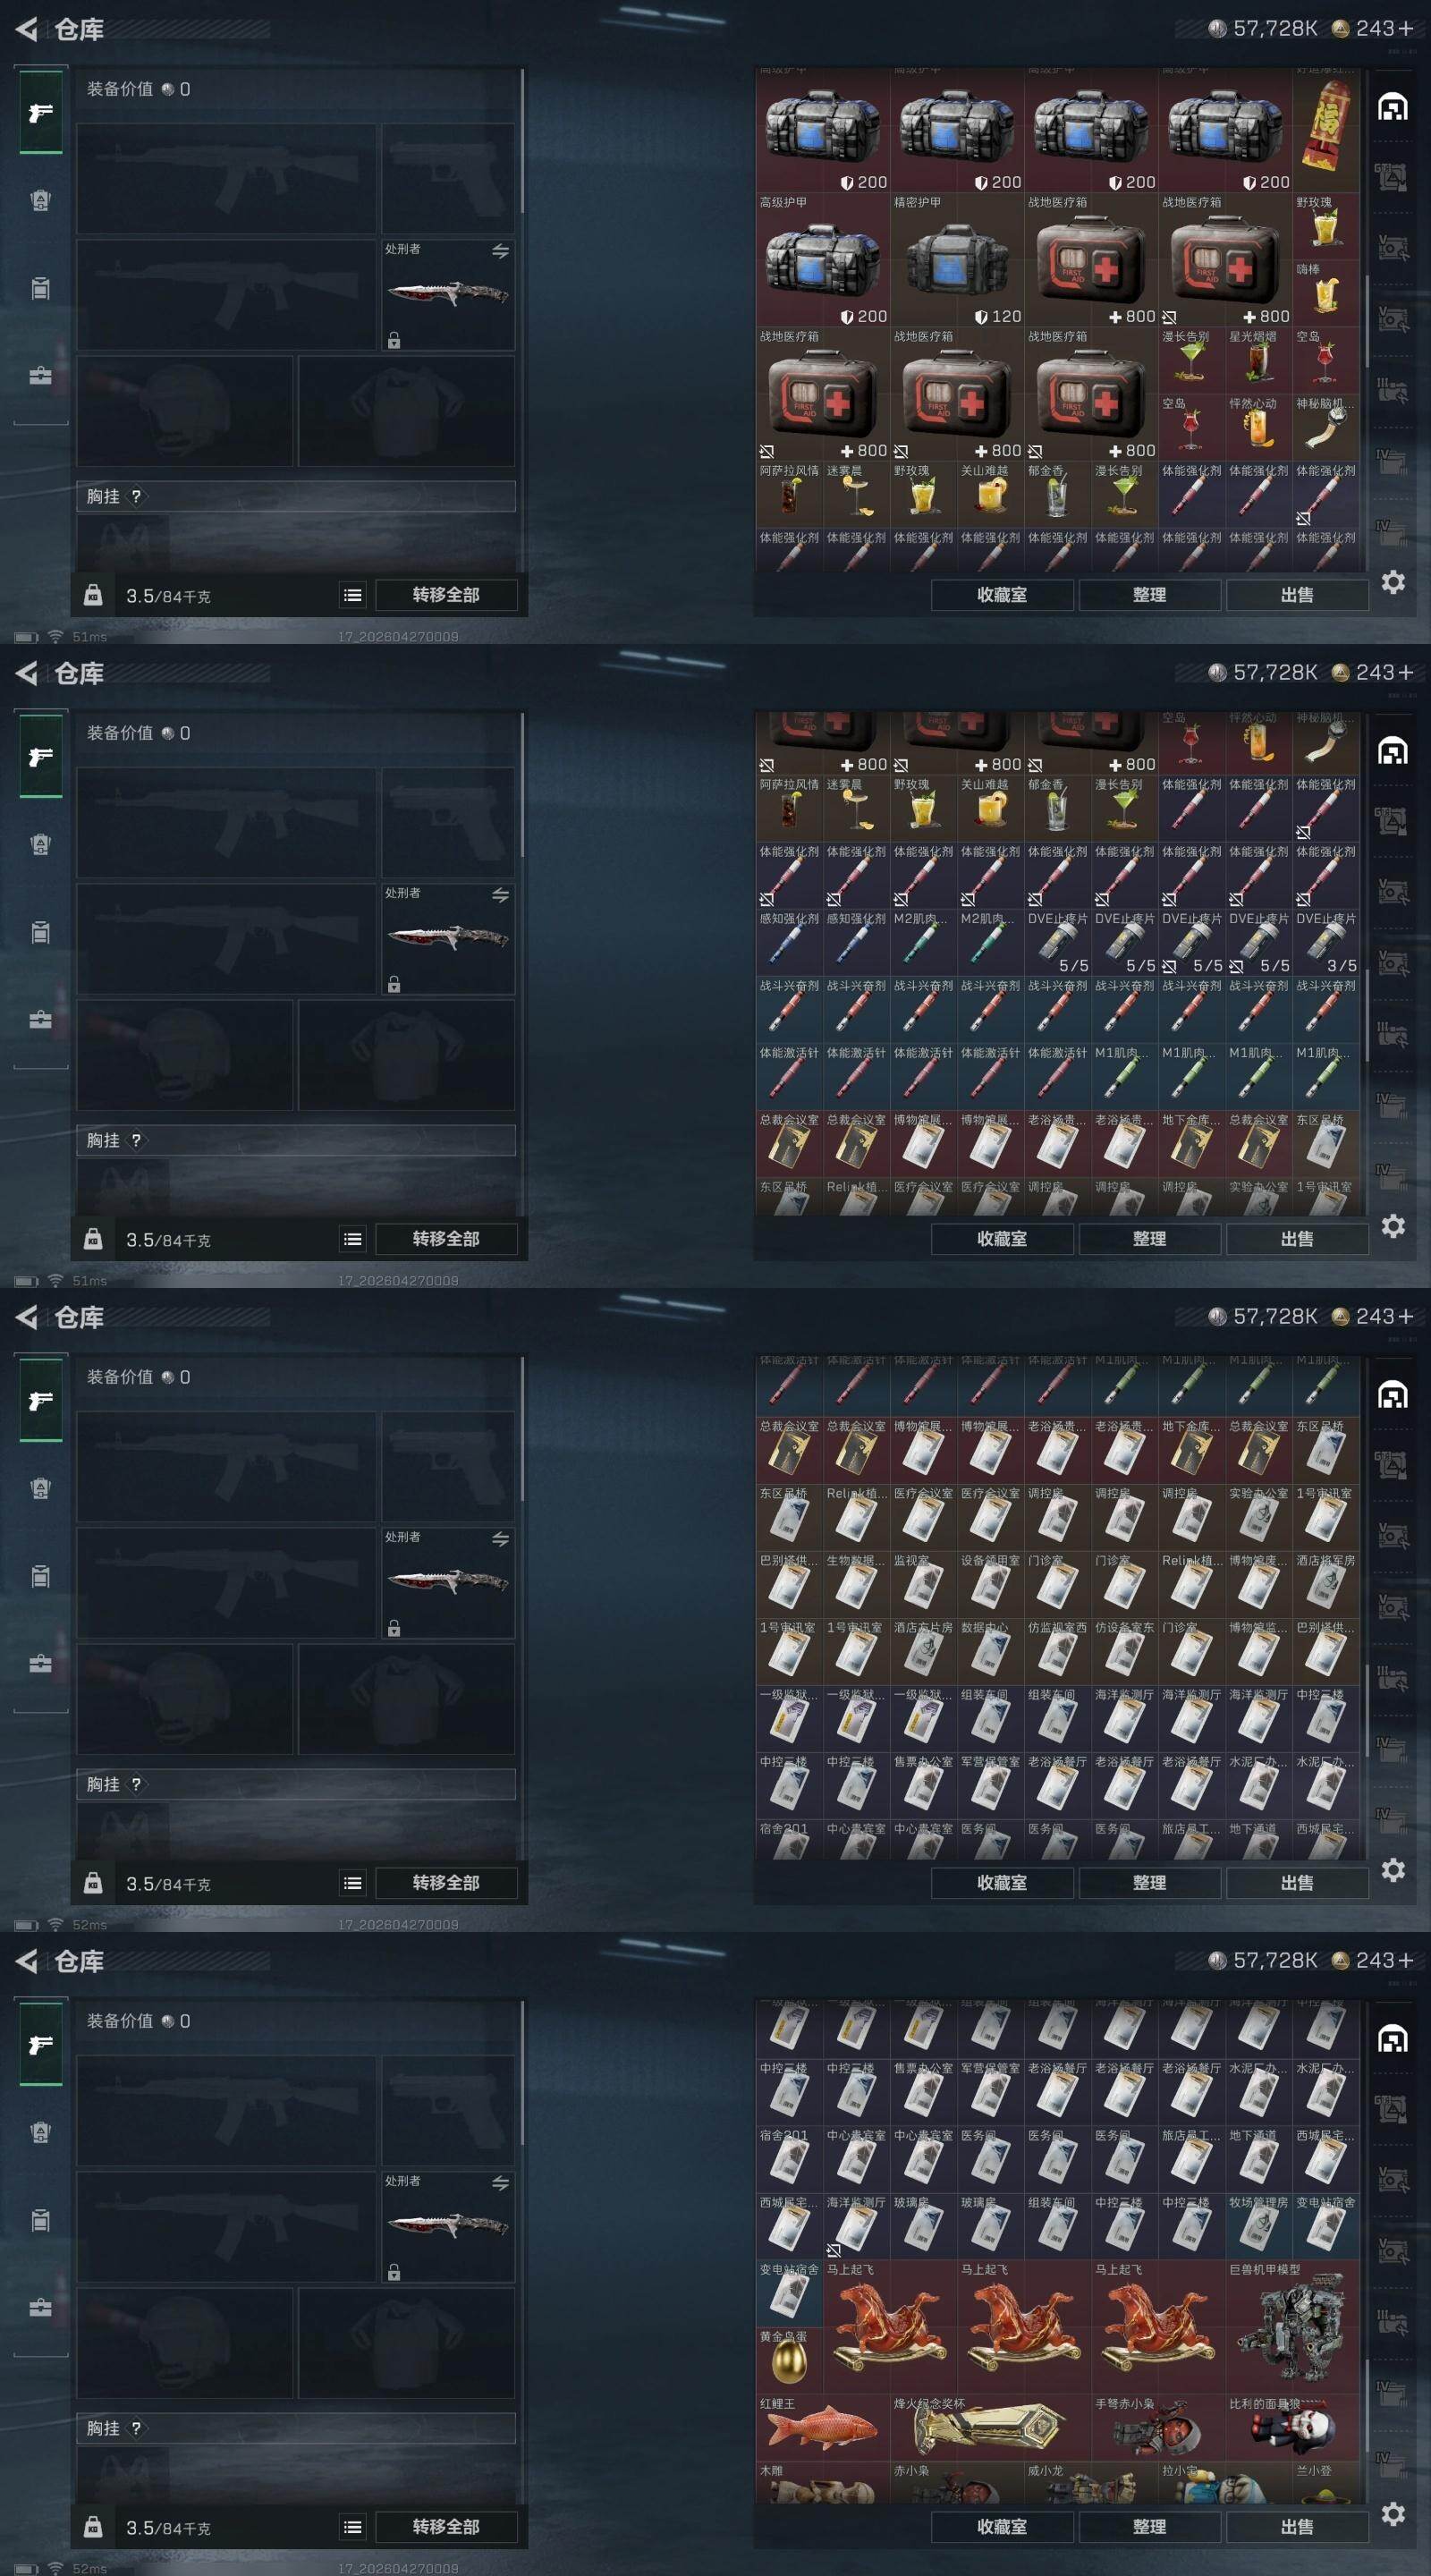Toggle swap arrows beside 处刑者 in 精密护甲 view
The image size is (1431, 2576).
[x=500, y=251]
